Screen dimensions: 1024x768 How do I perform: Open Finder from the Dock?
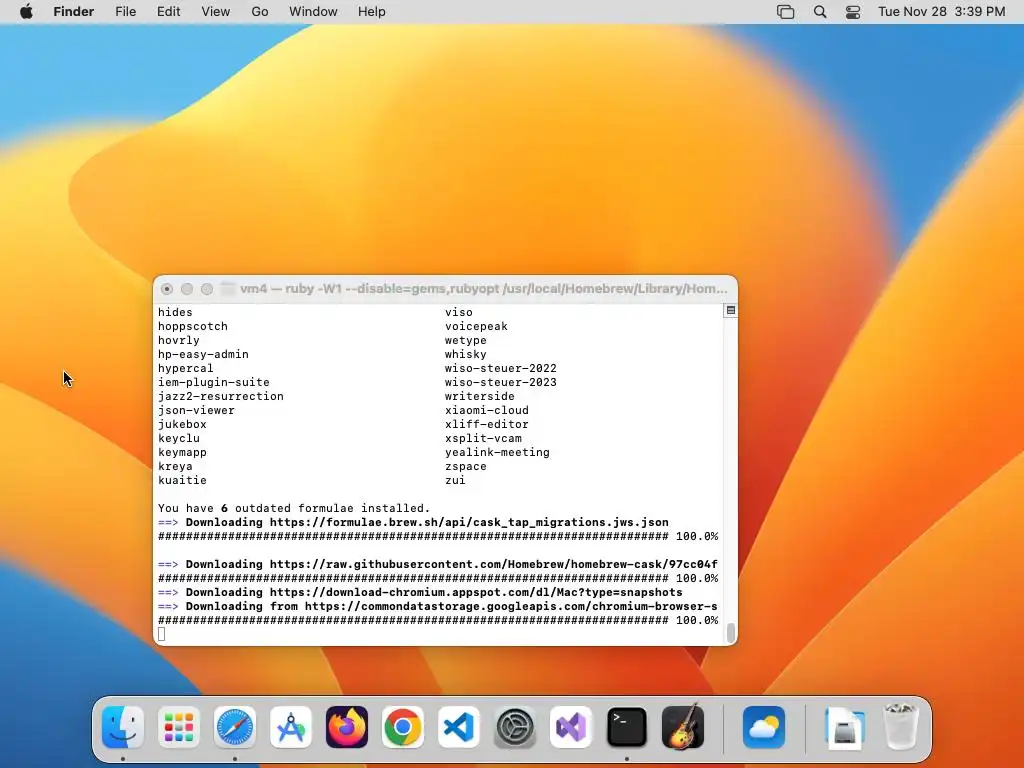tap(123, 727)
